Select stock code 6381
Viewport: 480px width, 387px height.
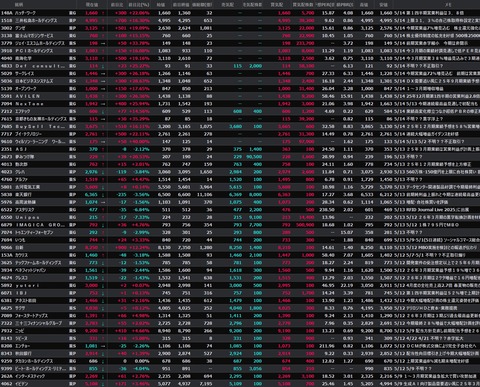(x=6, y=301)
